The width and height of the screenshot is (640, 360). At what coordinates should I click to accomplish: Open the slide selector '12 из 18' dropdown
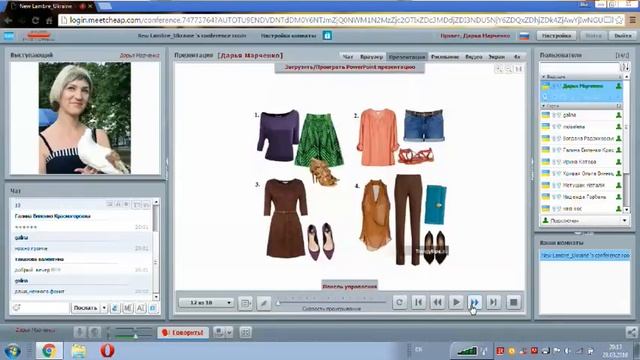pos(206,303)
